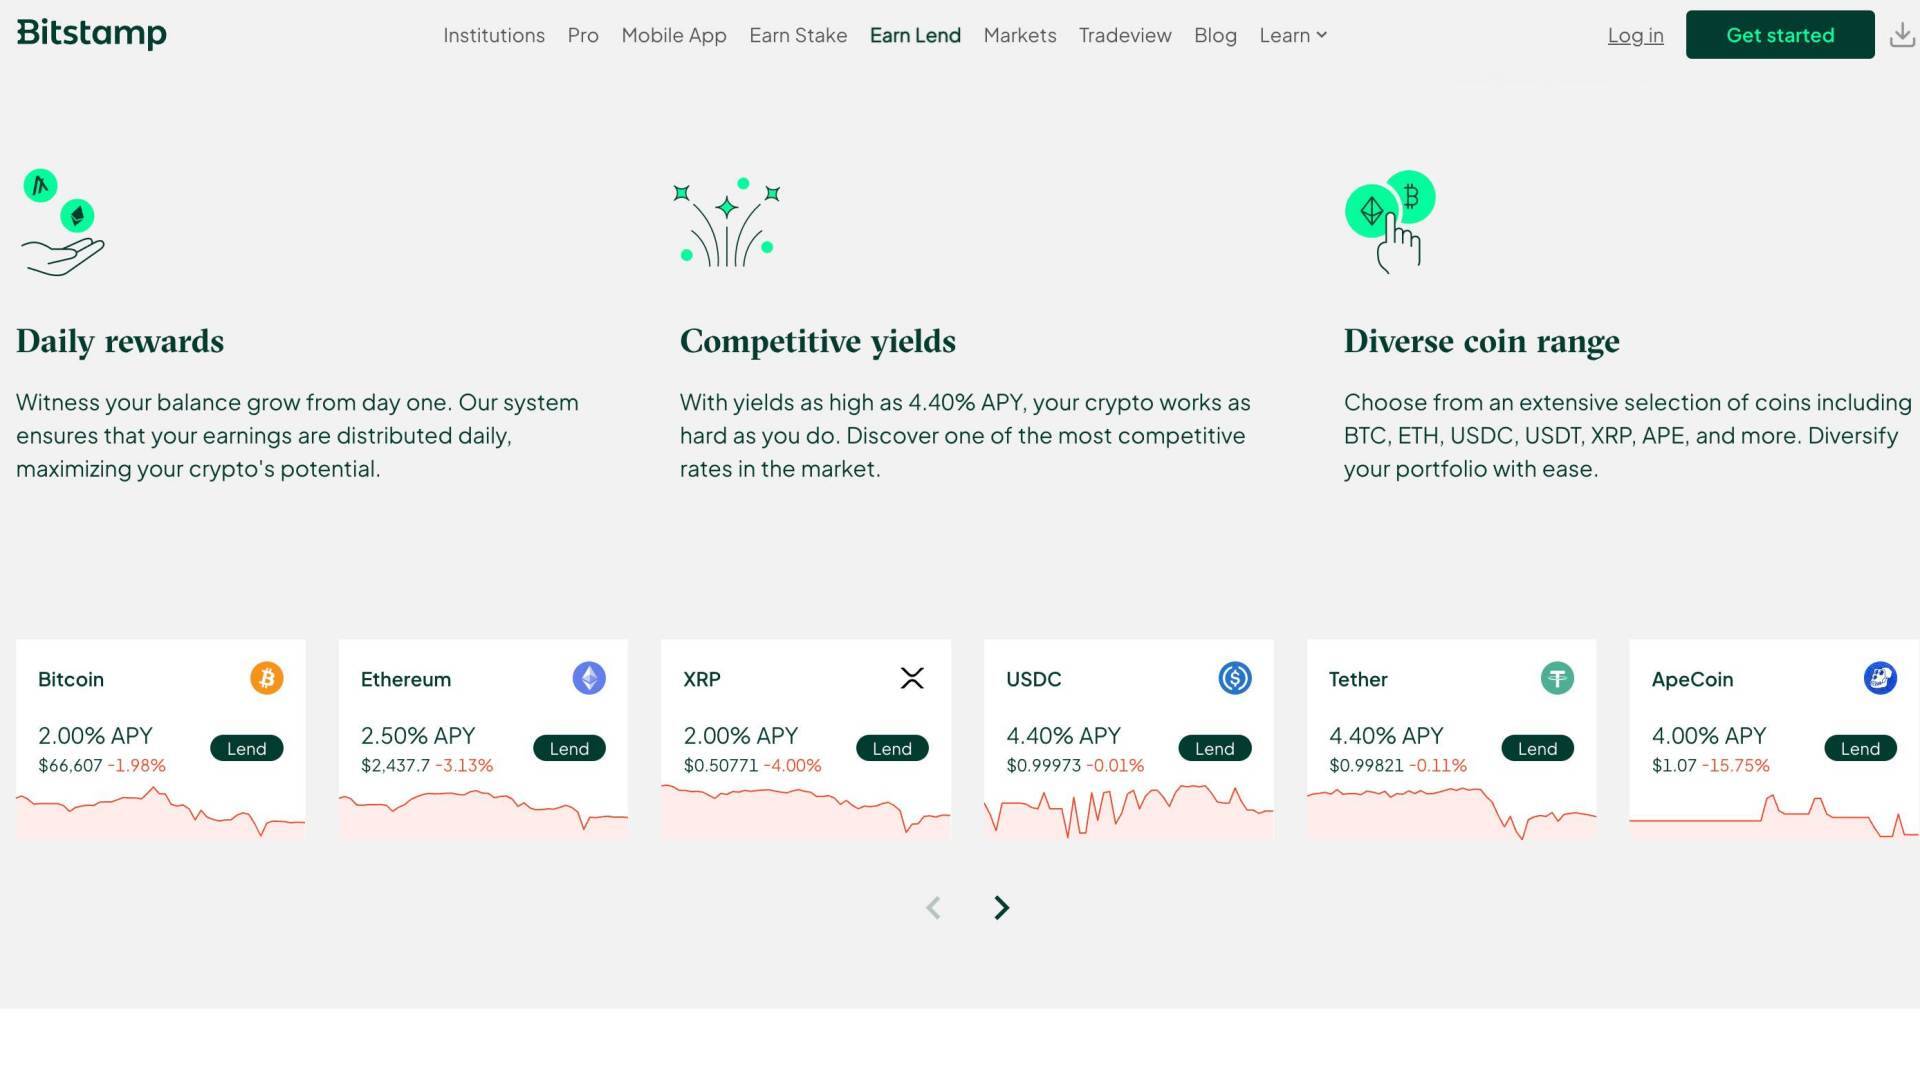The image size is (1920, 1080).
Task: Click the Bitcoin cryptocurrency icon
Action: coord(265,678)
